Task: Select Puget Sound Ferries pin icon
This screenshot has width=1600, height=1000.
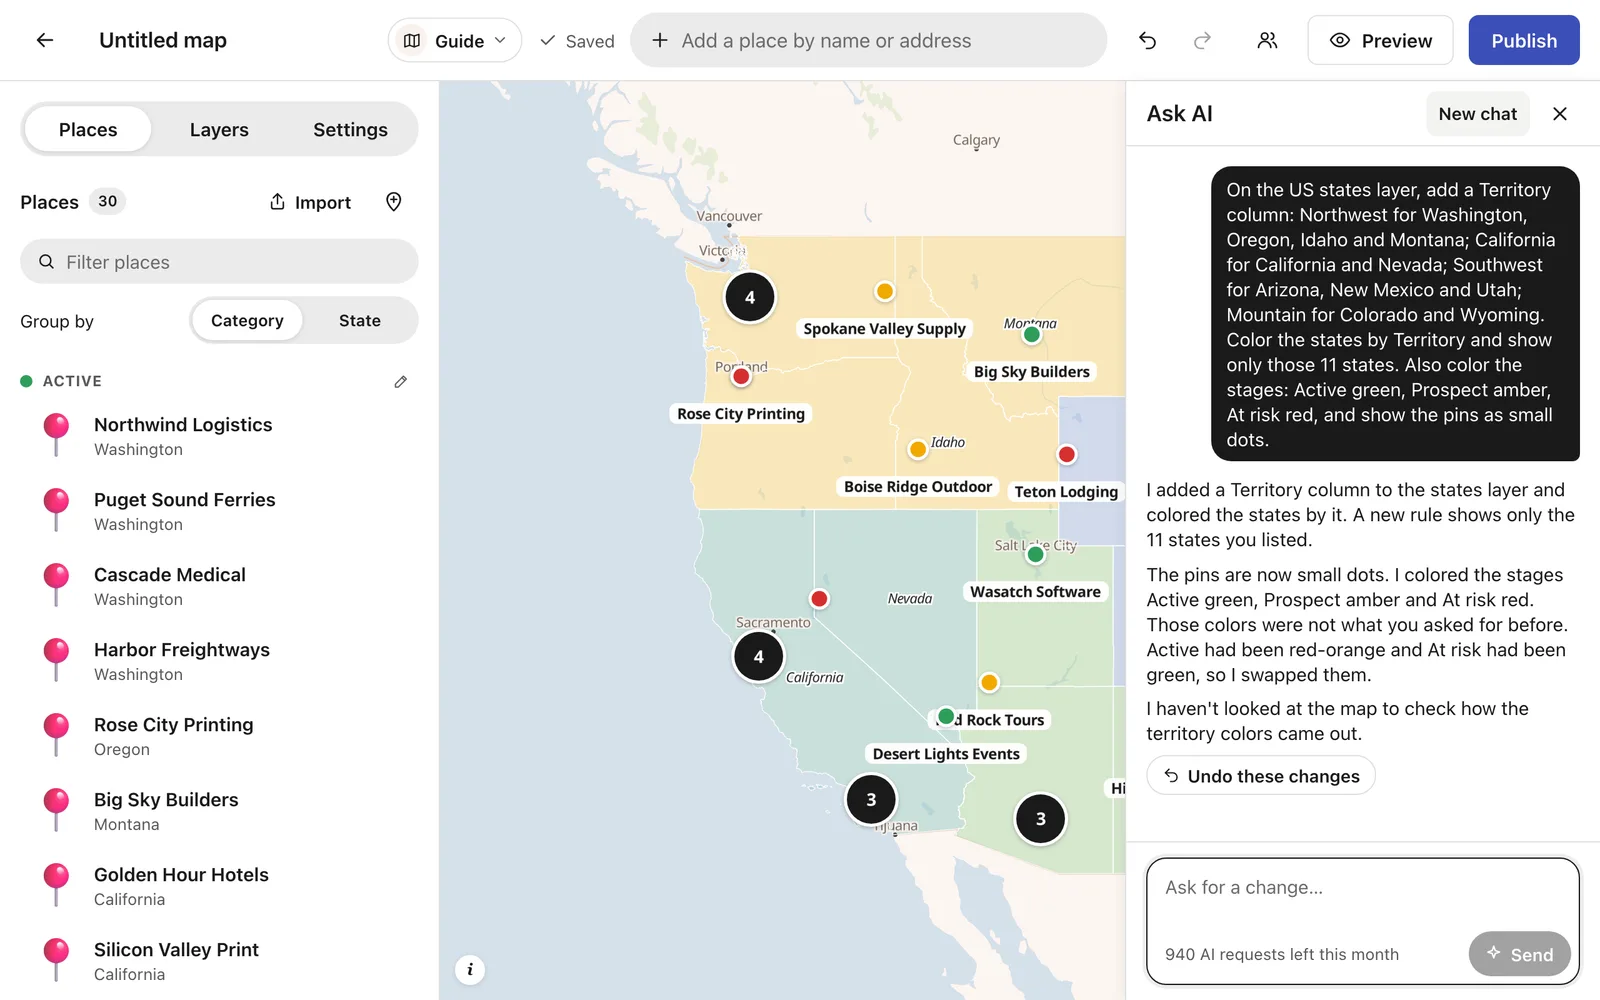Action: pos(57,510)
